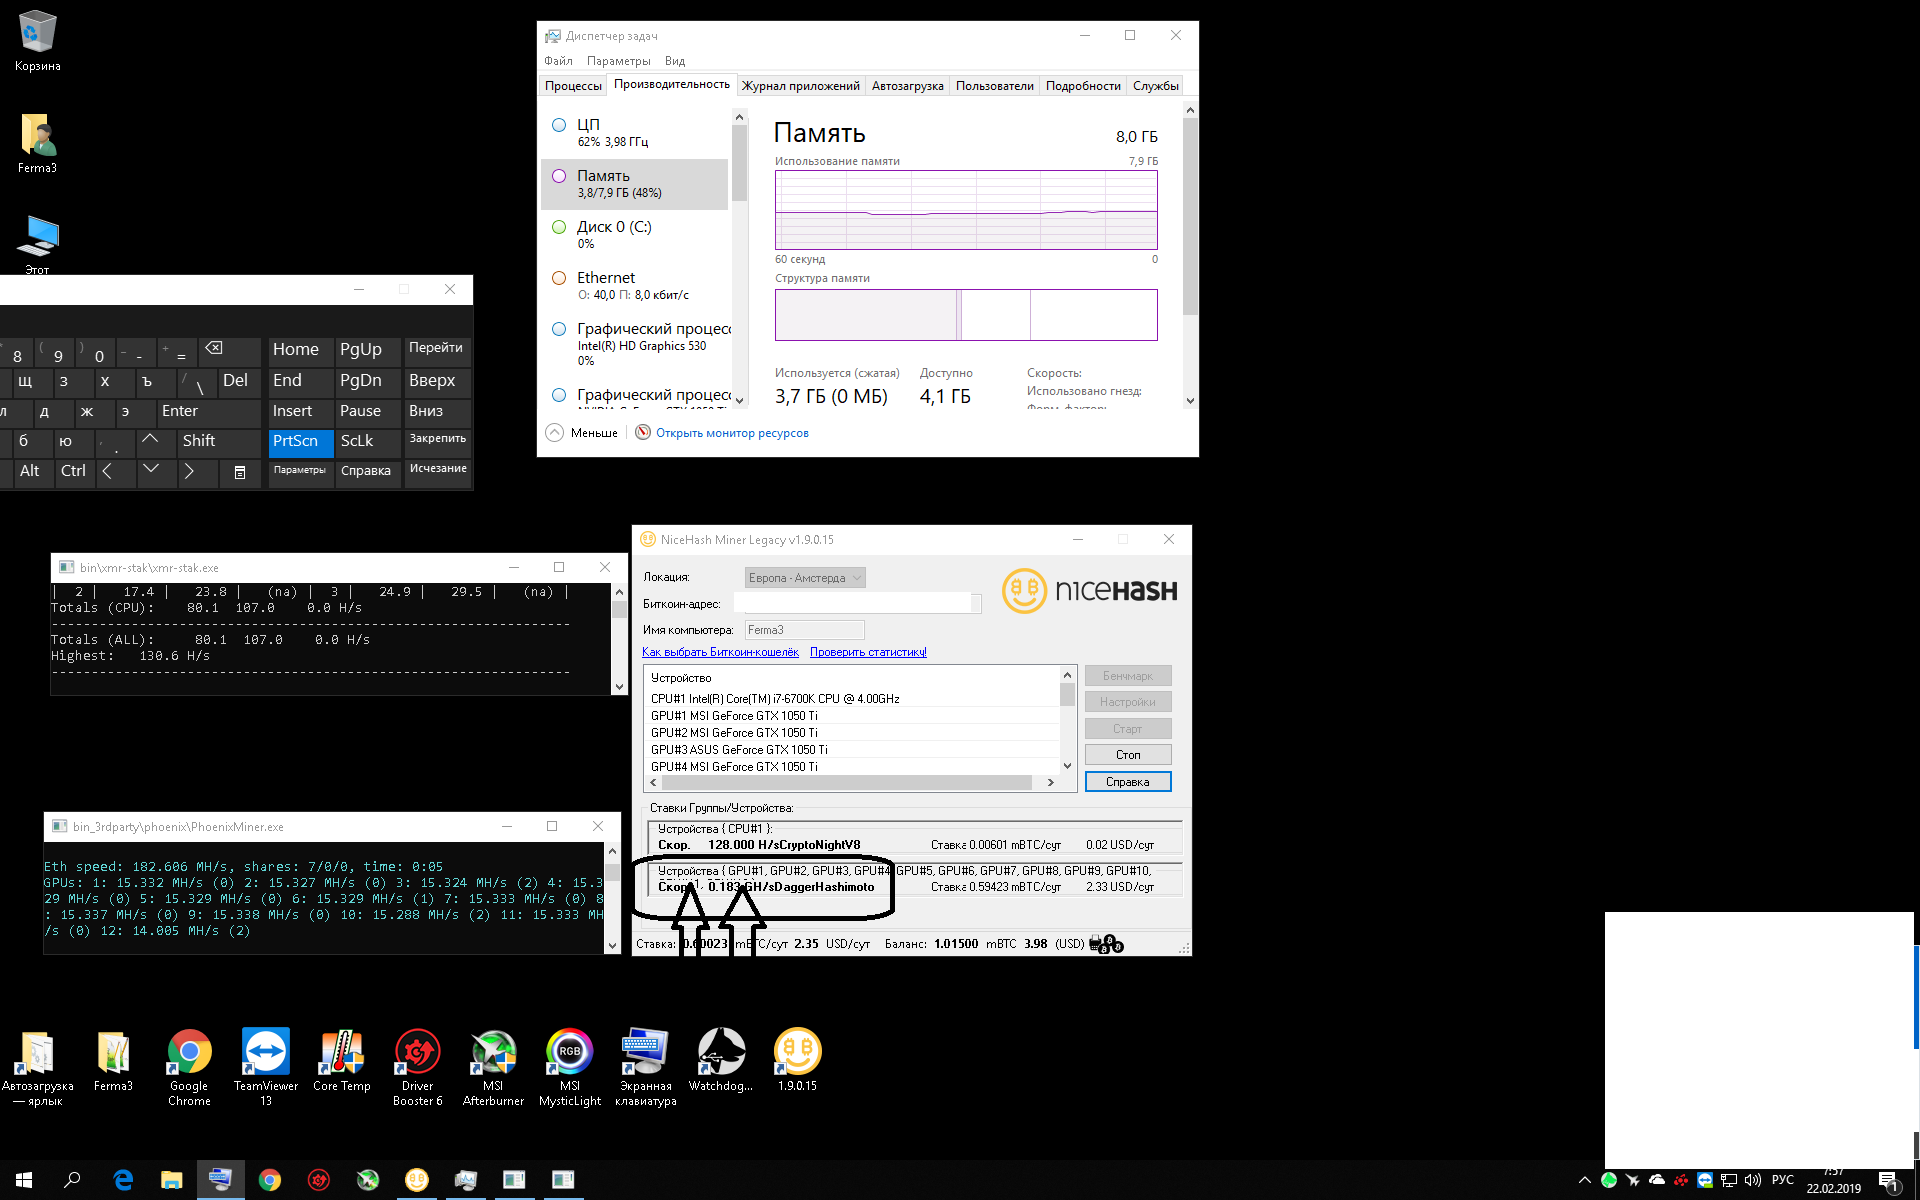1920x1200 pixels.
Task: Open the Файл menu in Task Manager
Action: coord(559,60)
